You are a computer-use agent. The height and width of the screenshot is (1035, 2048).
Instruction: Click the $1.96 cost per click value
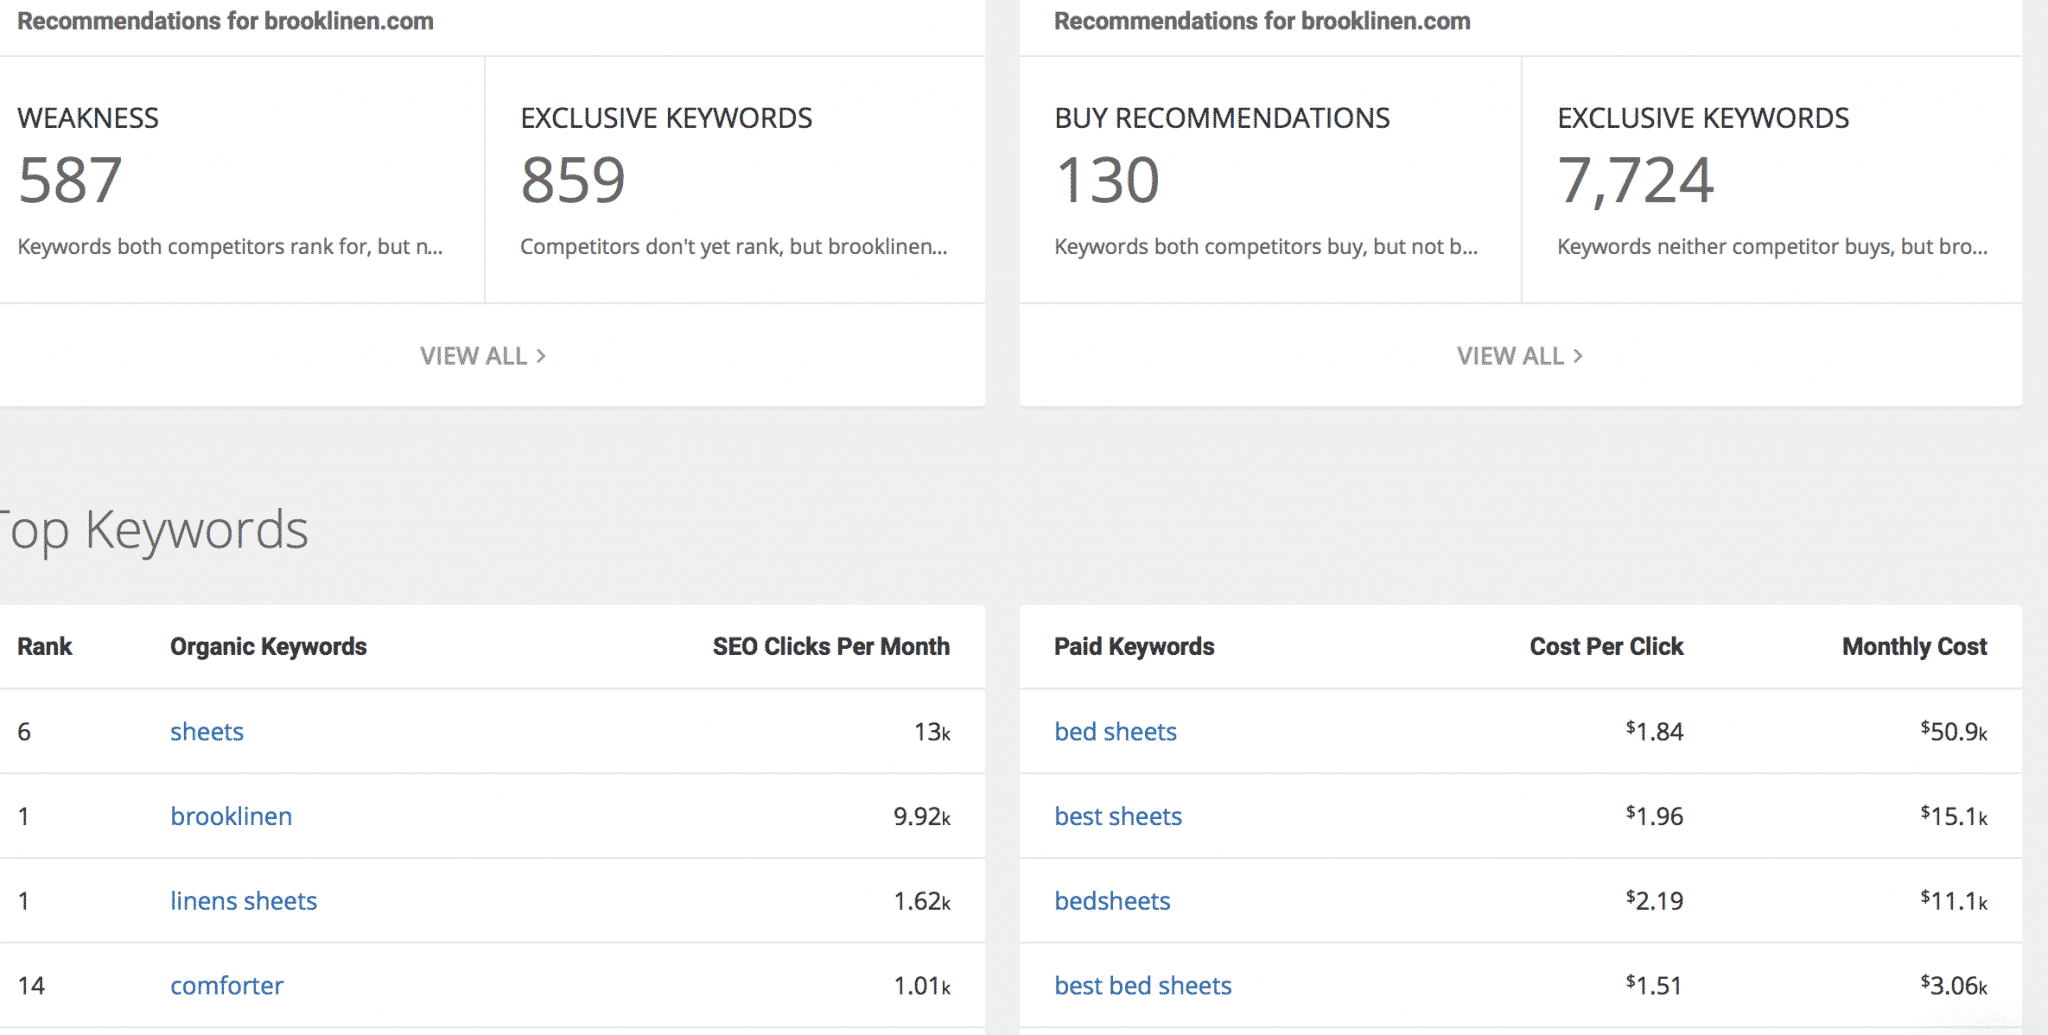(1654, 817)
